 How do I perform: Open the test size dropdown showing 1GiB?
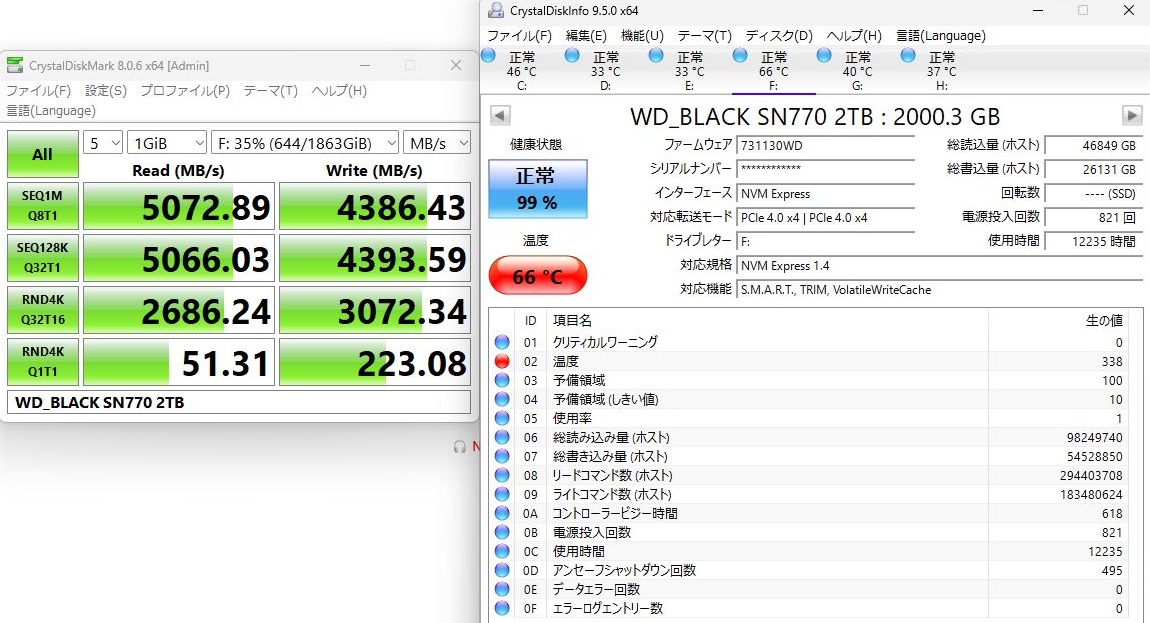(x=167, y=143)
